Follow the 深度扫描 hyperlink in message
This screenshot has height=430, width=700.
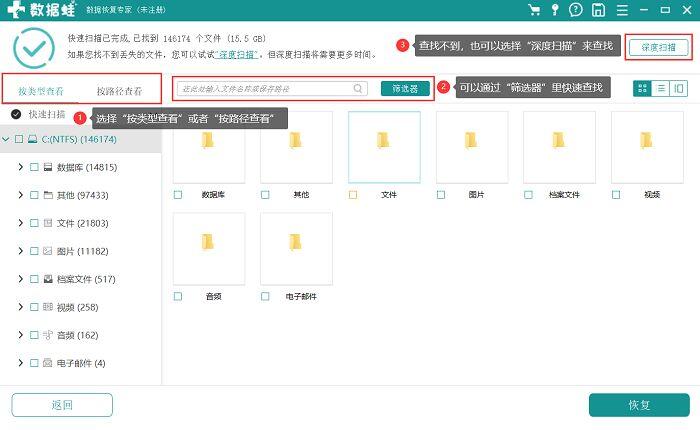(x=237, y=54)
